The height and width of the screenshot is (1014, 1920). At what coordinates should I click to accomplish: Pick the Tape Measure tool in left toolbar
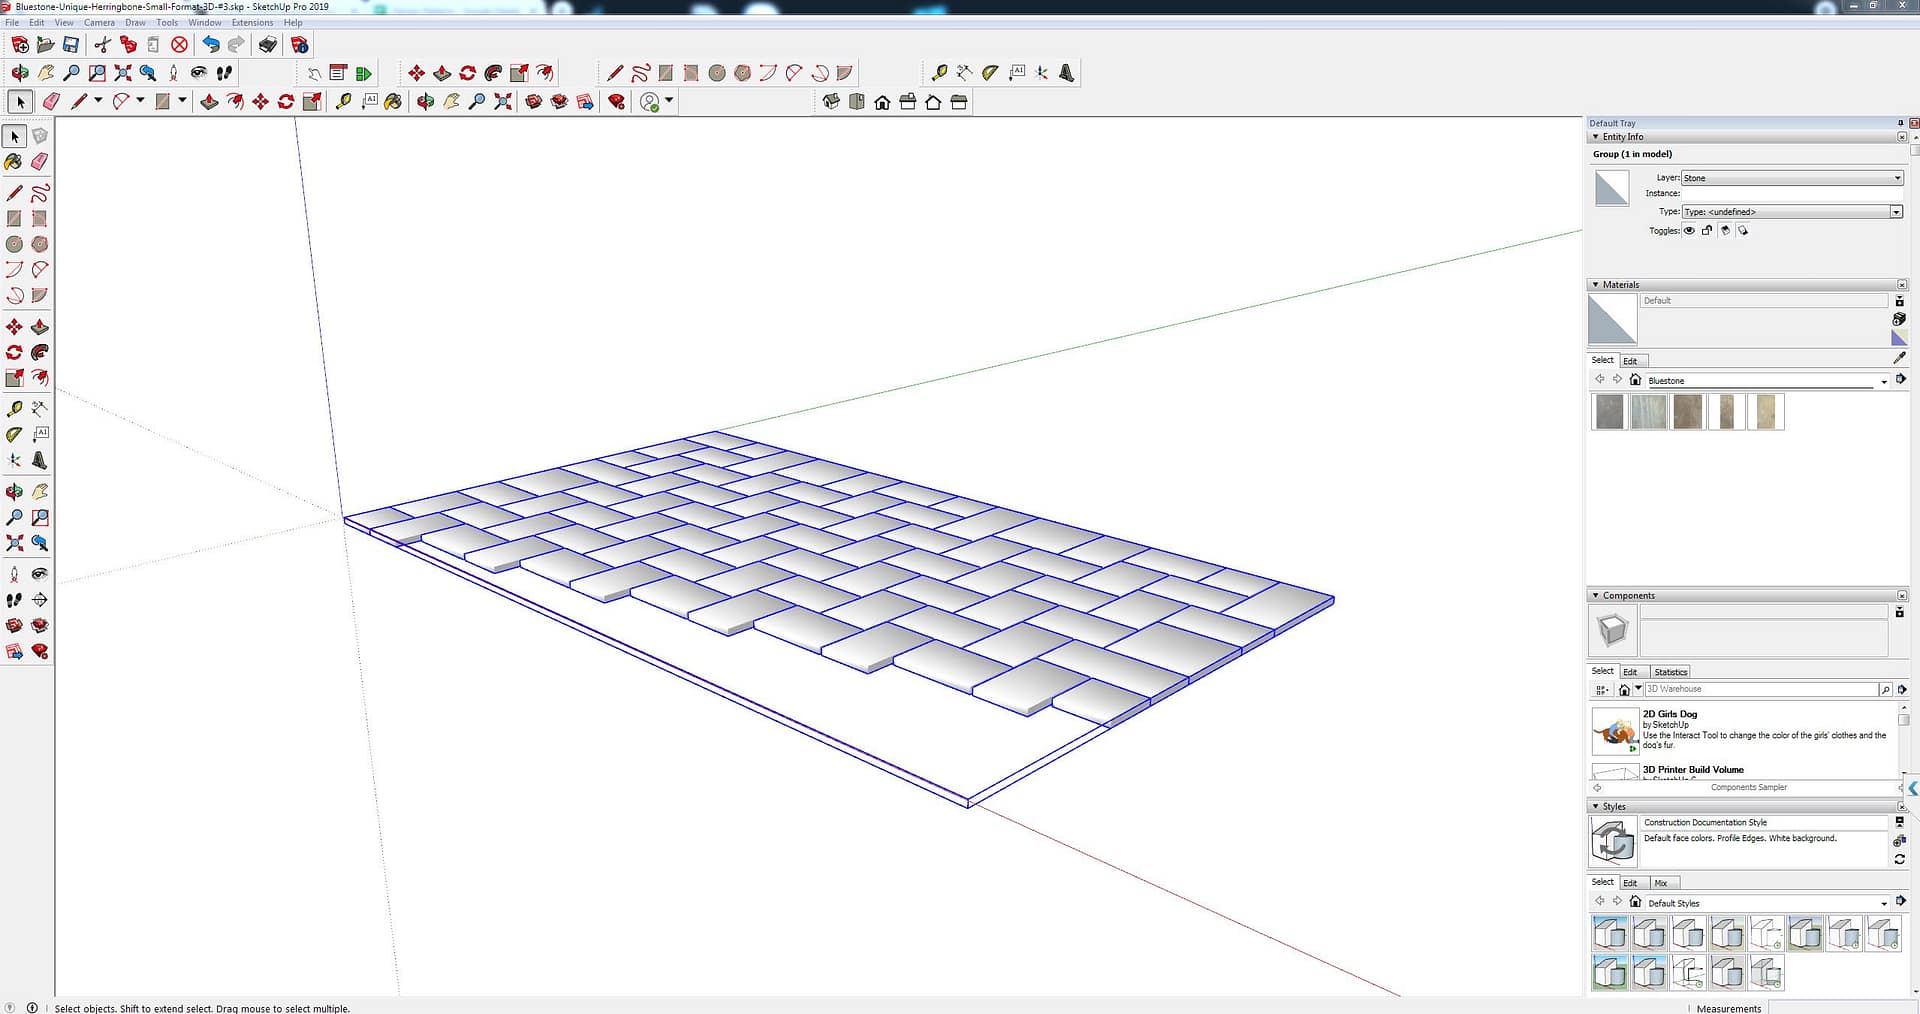coord(14,409)
